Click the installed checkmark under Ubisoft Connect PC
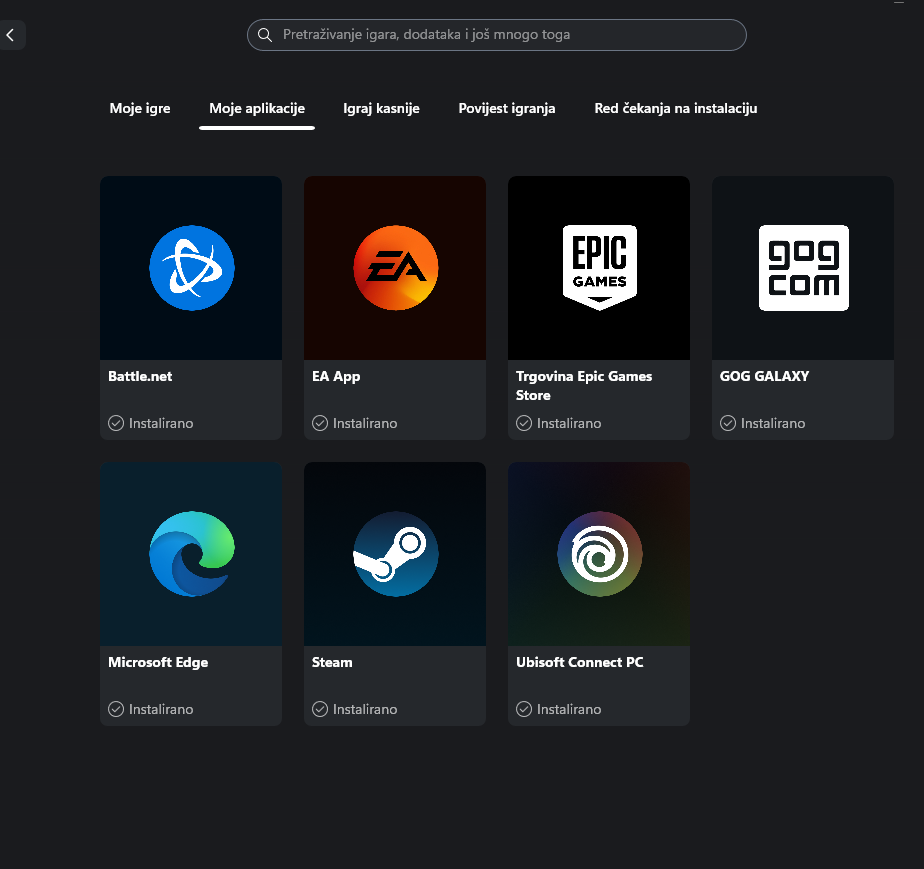This screenshot has width=924, height=869. click(x=524, y=709)
